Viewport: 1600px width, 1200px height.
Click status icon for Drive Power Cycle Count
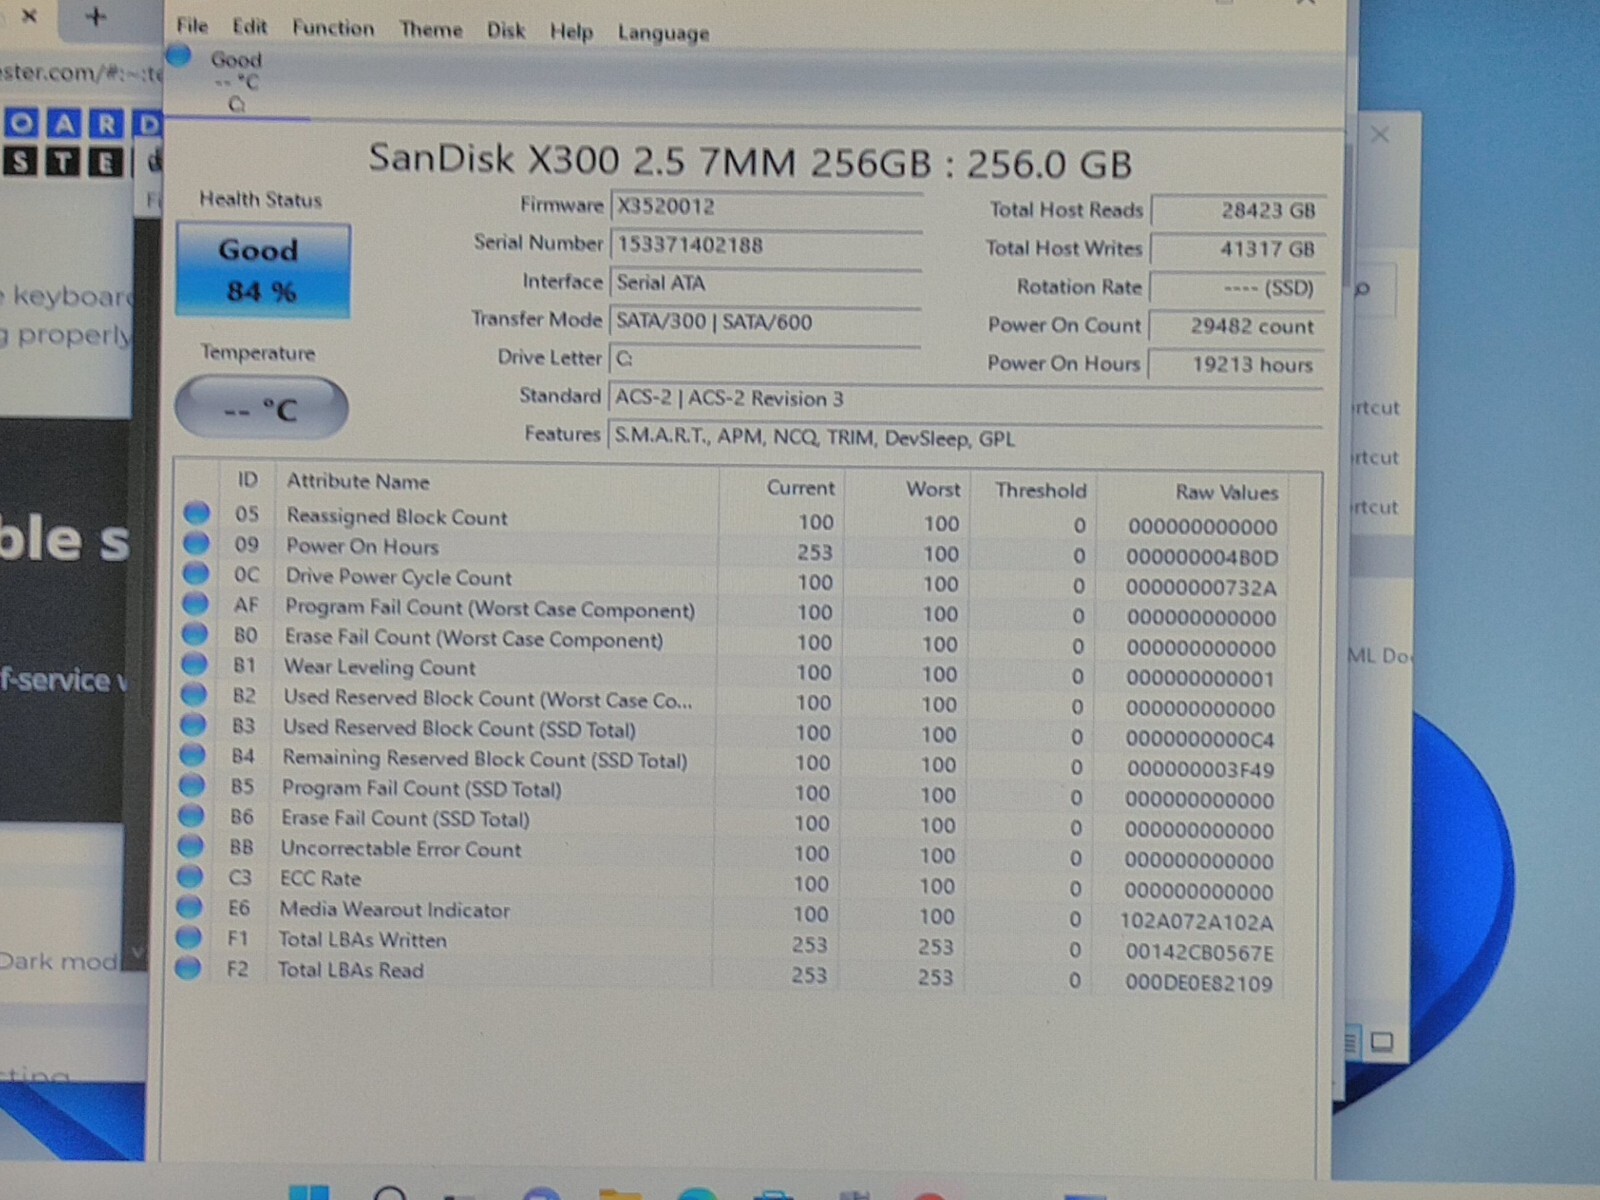pyautogui.click(x=196, y=574)
